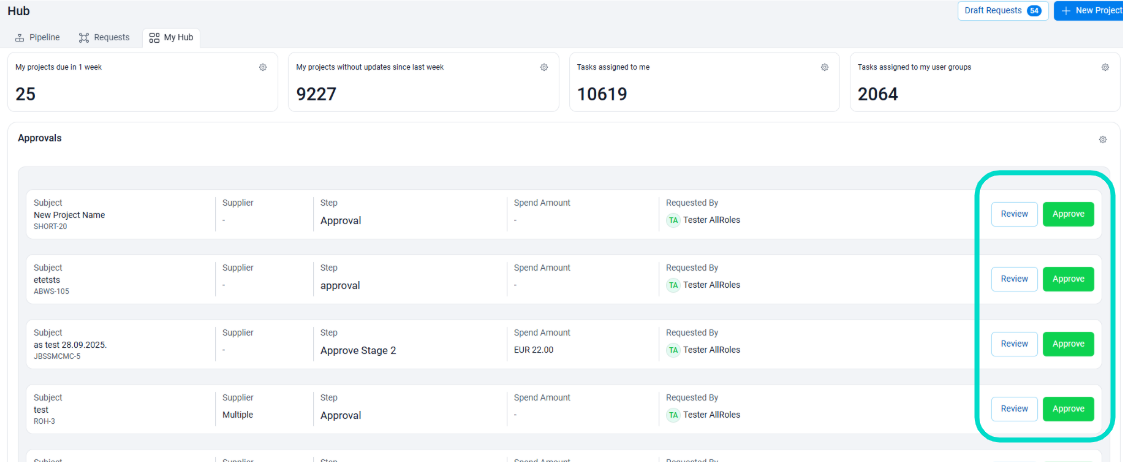Open settings gear for projects due in 1 week
Screen dimensions: 1123x462
click(x=263, y=67)
